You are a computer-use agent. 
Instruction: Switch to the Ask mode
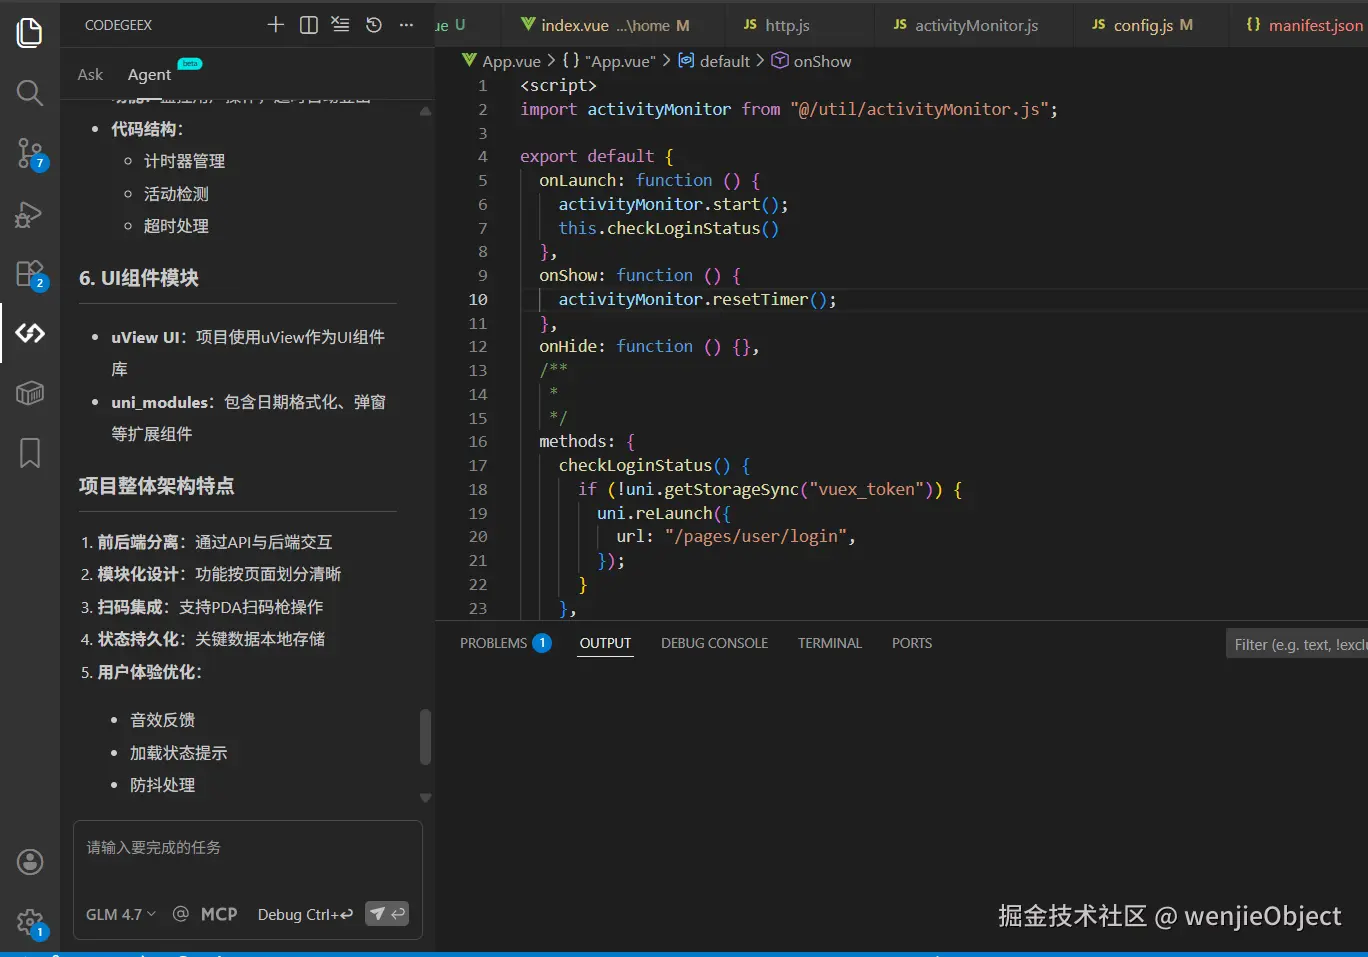pyautogui.click(x=89, y=73)
